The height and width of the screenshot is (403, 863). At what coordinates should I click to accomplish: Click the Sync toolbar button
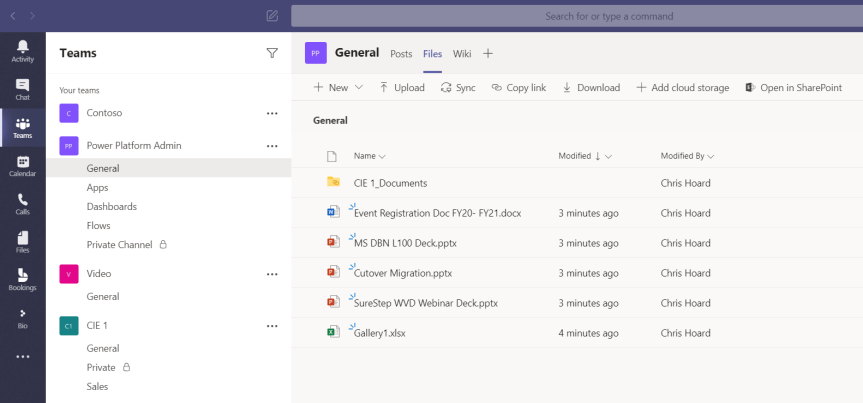[x=458, y=88]
